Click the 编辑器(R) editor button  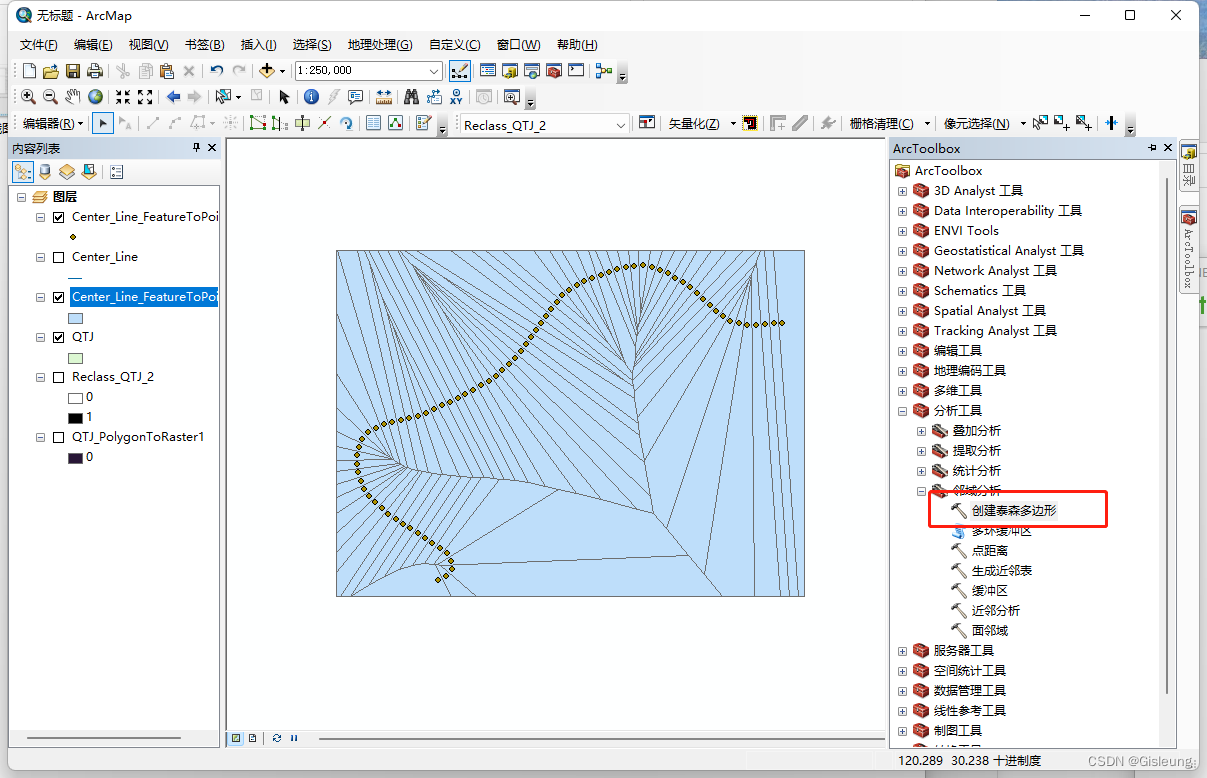[52, 124]
